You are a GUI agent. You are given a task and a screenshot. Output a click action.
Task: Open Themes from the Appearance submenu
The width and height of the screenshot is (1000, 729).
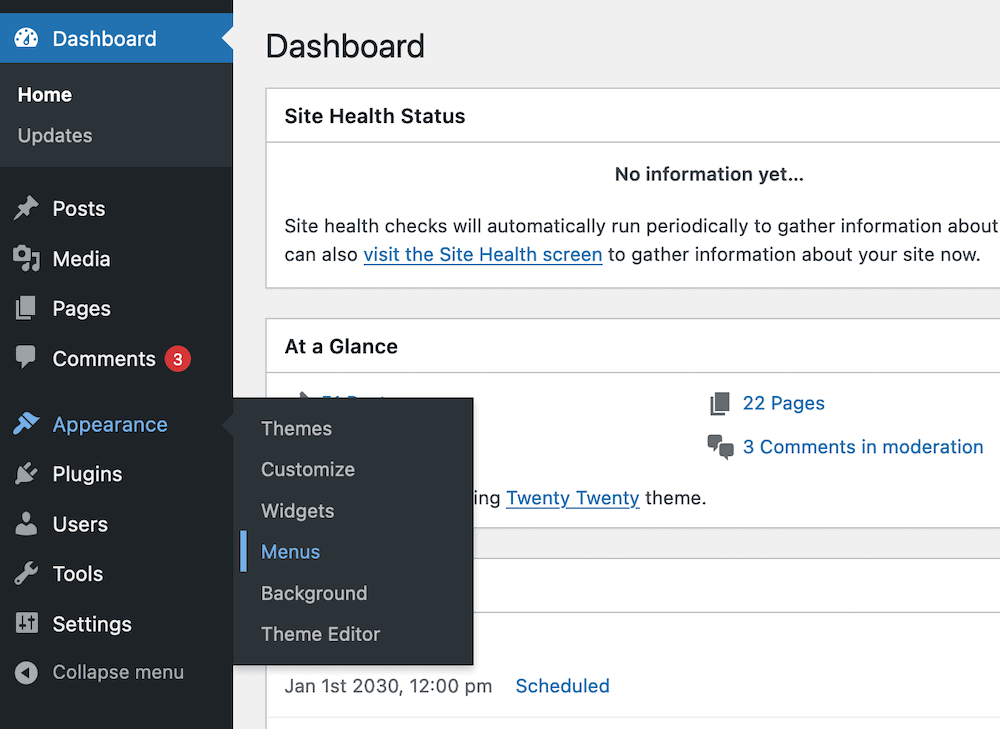[296, 428]
